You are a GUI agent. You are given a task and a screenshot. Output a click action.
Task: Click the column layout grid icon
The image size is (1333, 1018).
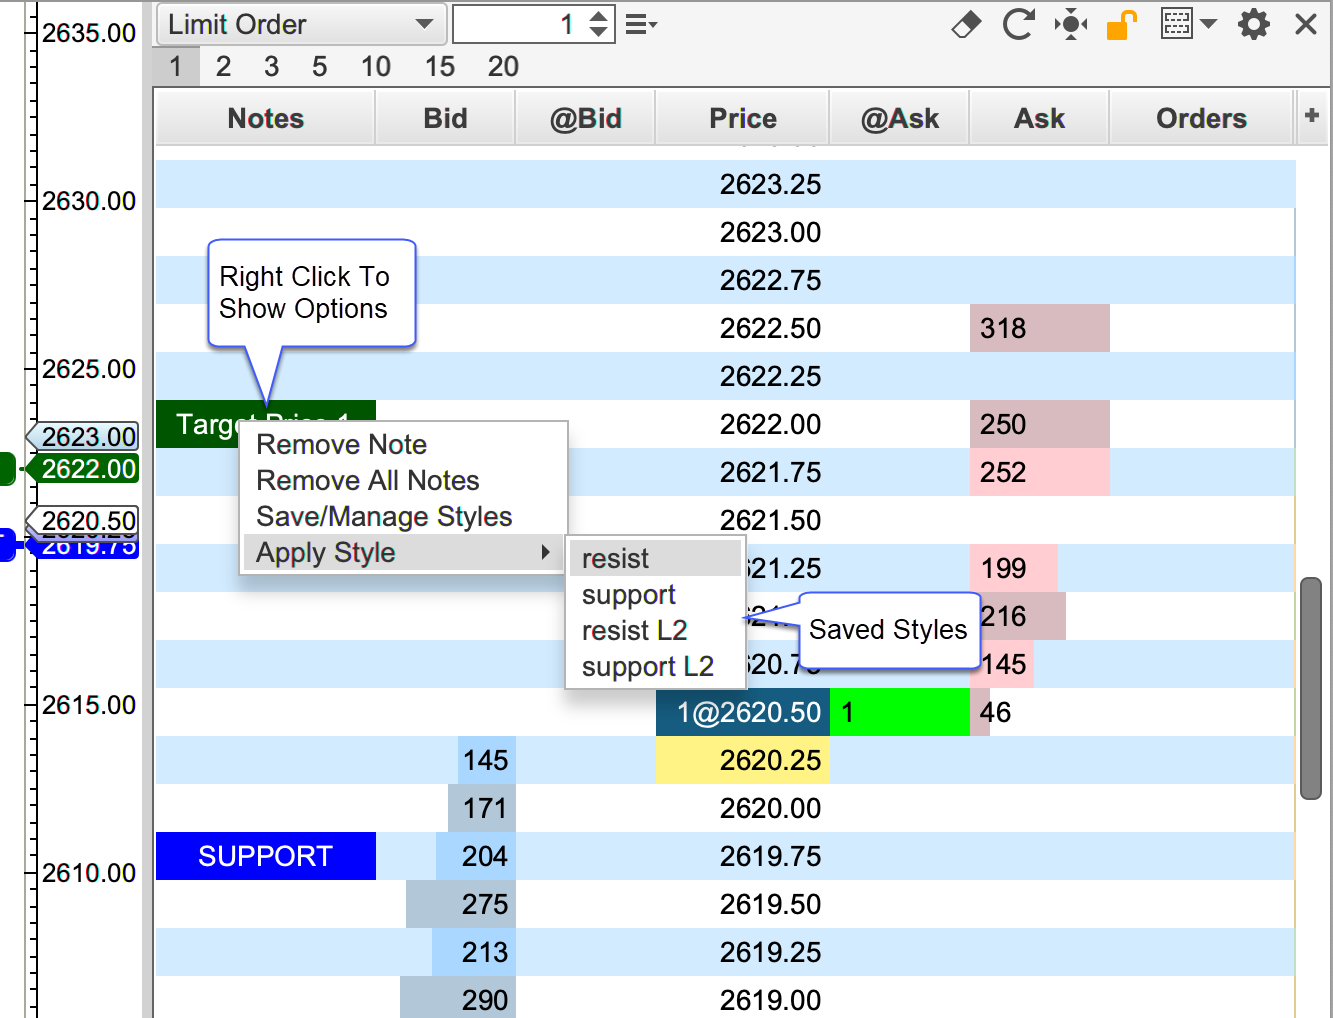coord(1176,24)
